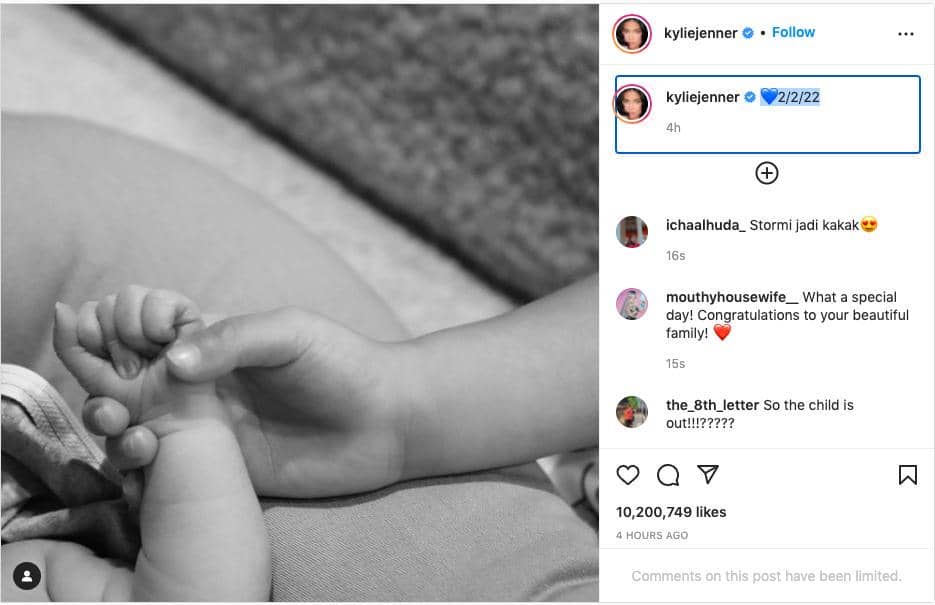Viewport: 935px width, 605px height.
Task: Click verified badge next to header username
Action: coord(748,33)
